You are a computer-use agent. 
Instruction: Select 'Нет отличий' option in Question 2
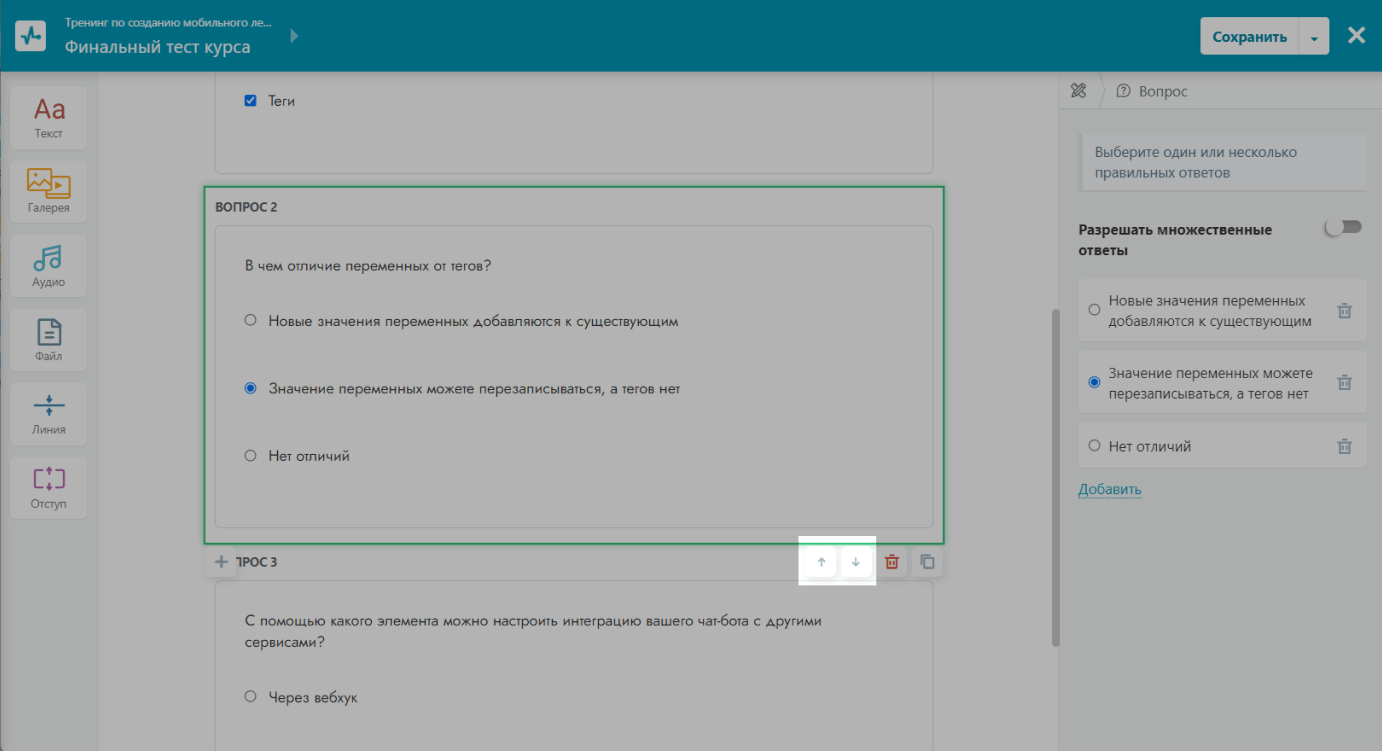click(x=250, y=456)
